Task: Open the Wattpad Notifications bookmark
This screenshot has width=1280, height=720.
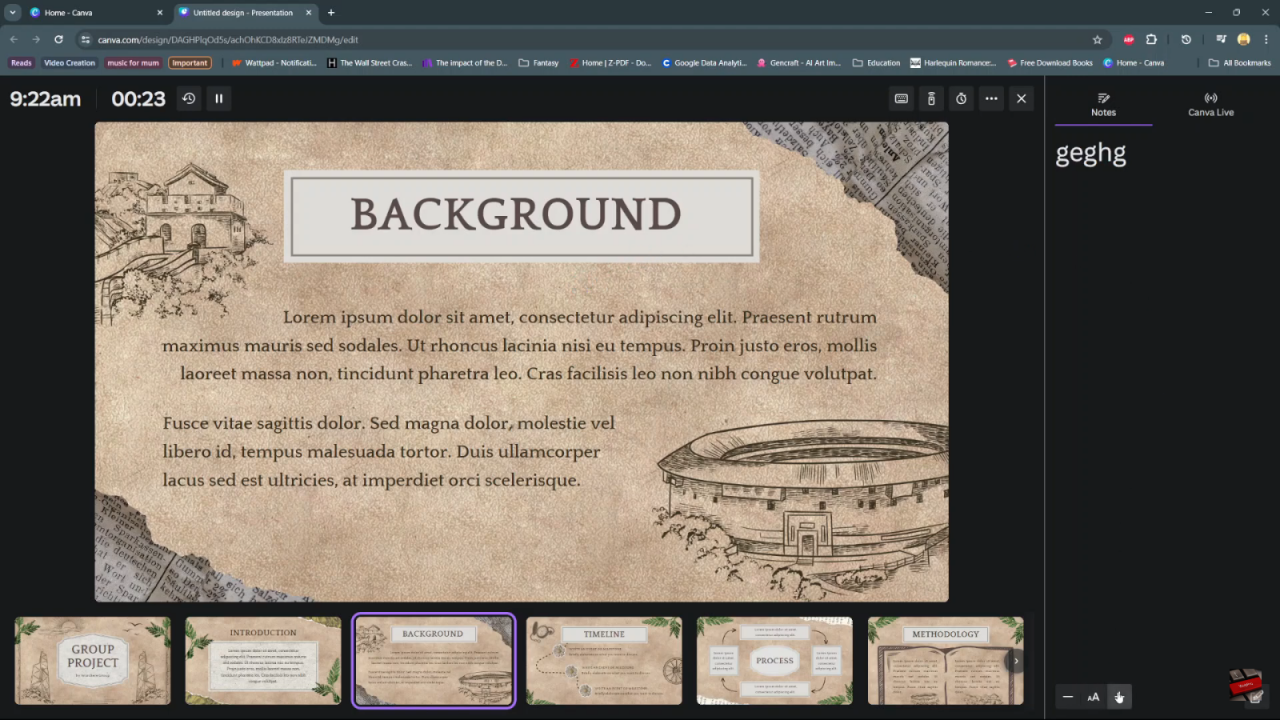Action: click(274, 63)
